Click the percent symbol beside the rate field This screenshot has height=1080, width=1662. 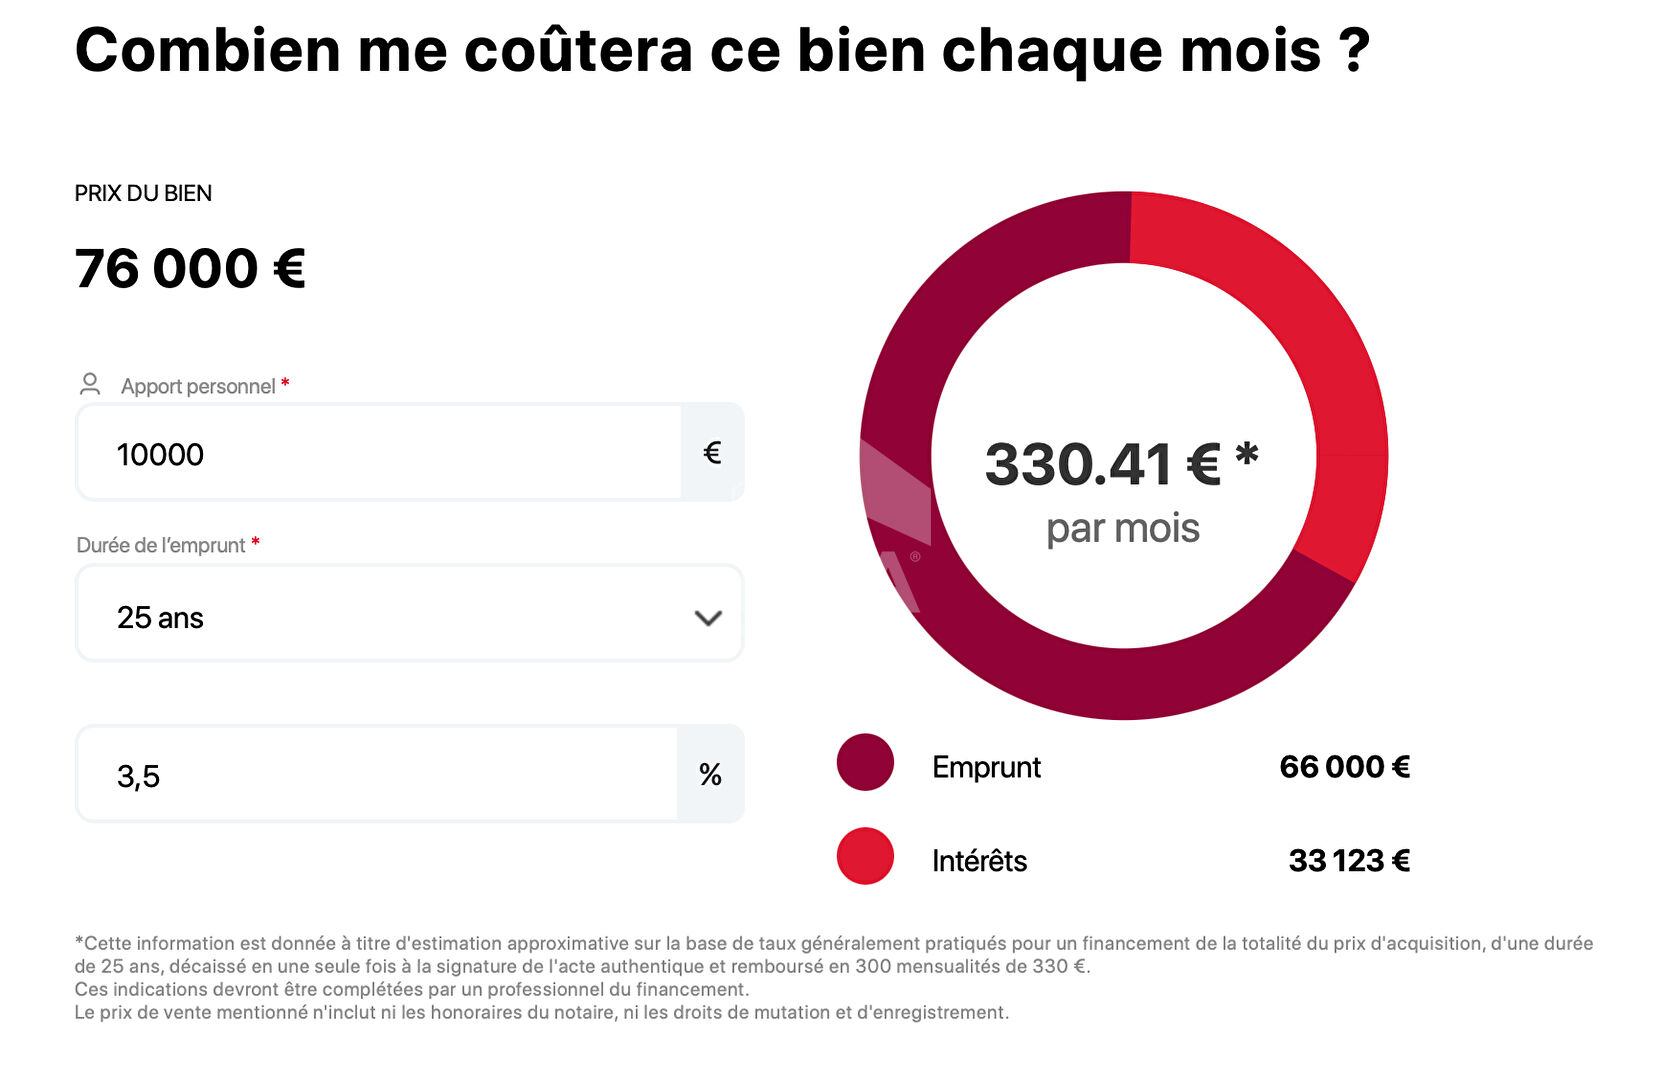coord(710,775)
